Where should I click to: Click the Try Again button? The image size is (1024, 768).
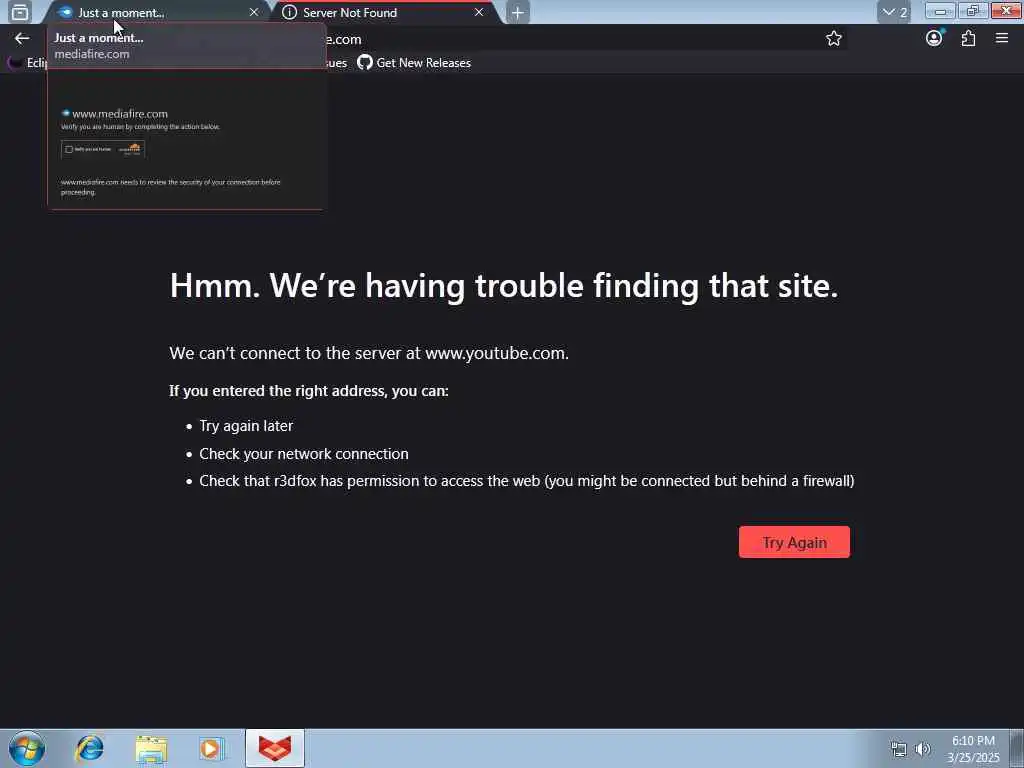click(794, 542)
